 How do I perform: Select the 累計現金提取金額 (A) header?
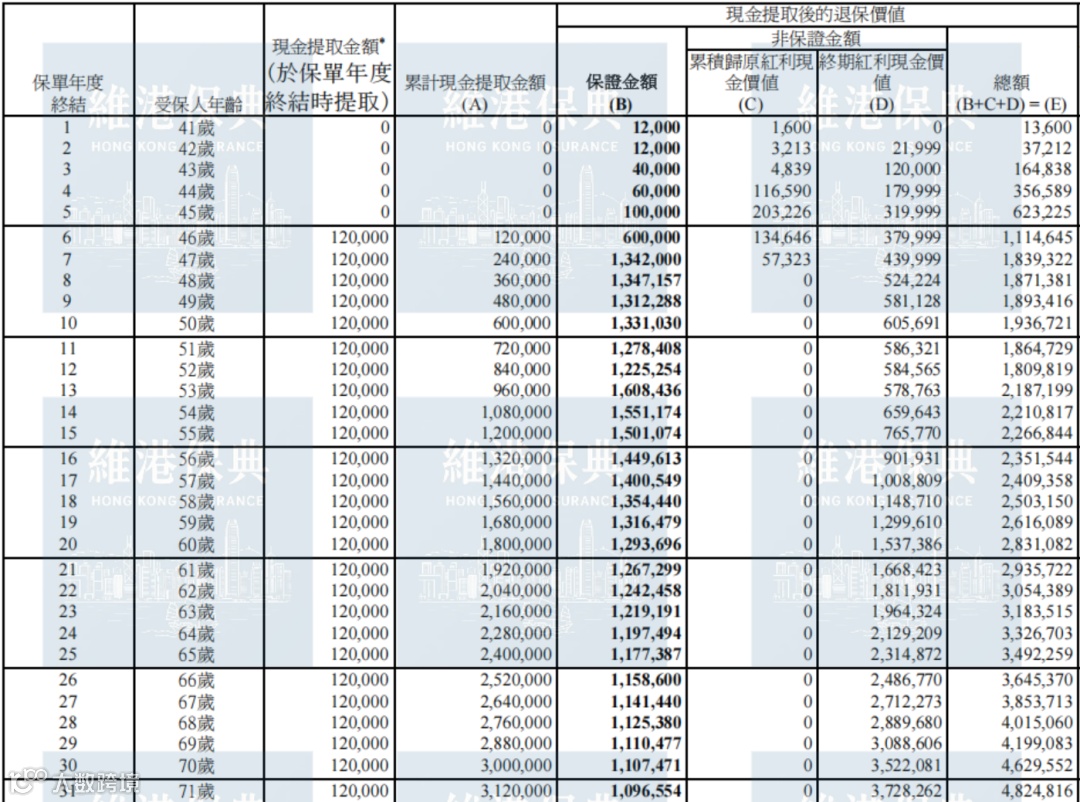coord(475,93)
